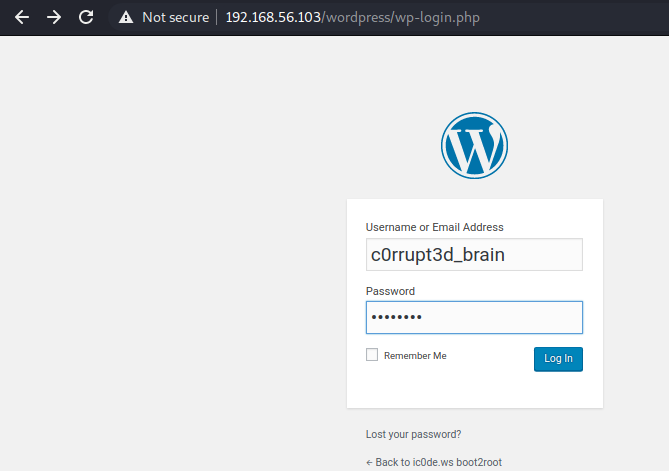Click the 192.168.56.103 host in address bar

tap(270, 17)
